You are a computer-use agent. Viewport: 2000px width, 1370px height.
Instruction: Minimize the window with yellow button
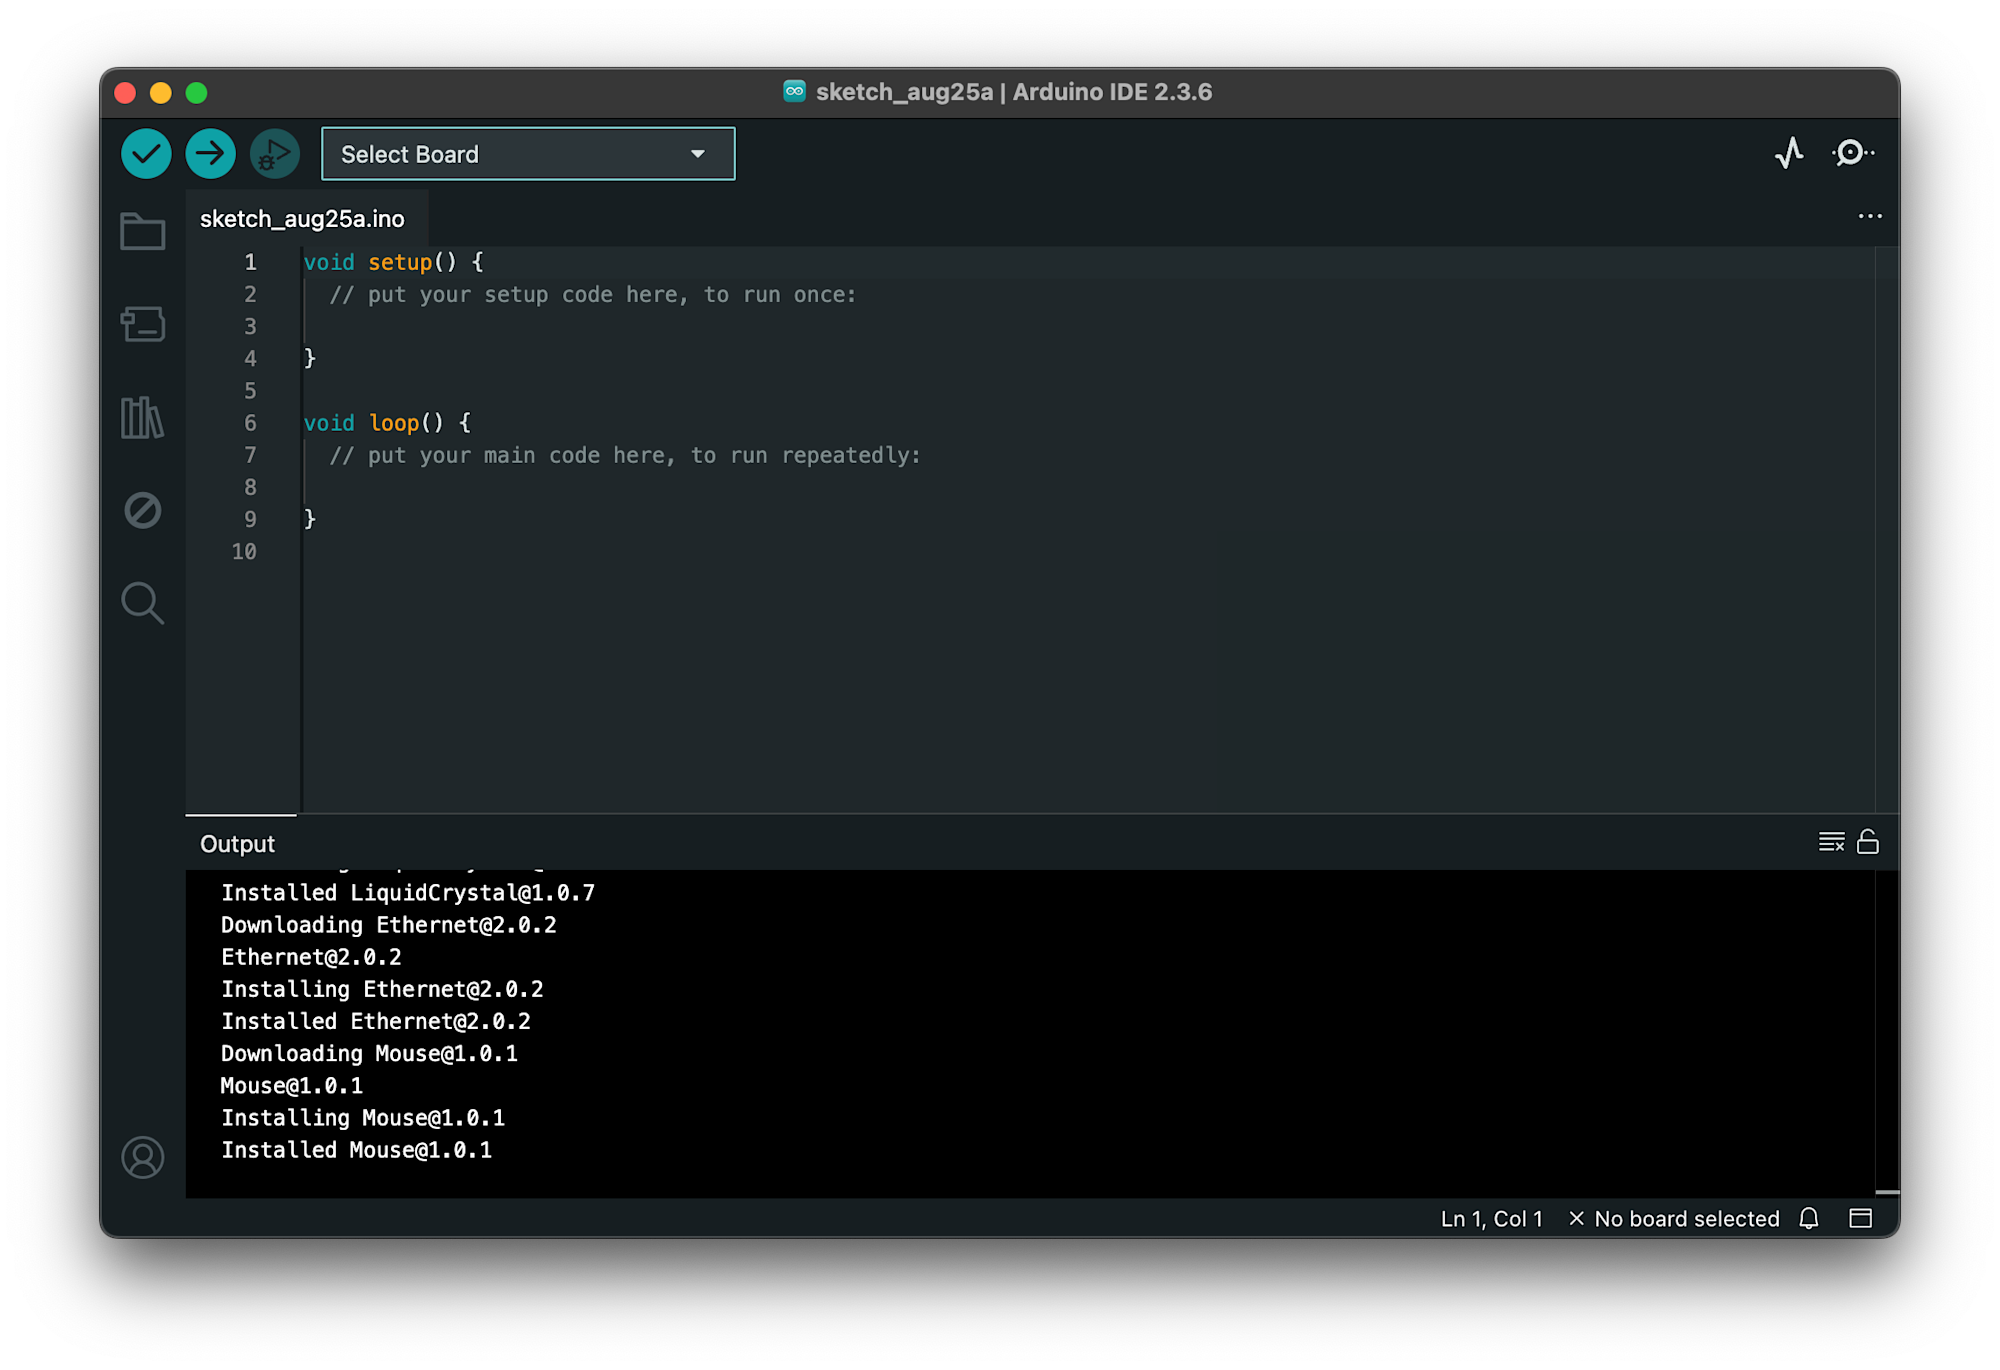coord(161,93)
